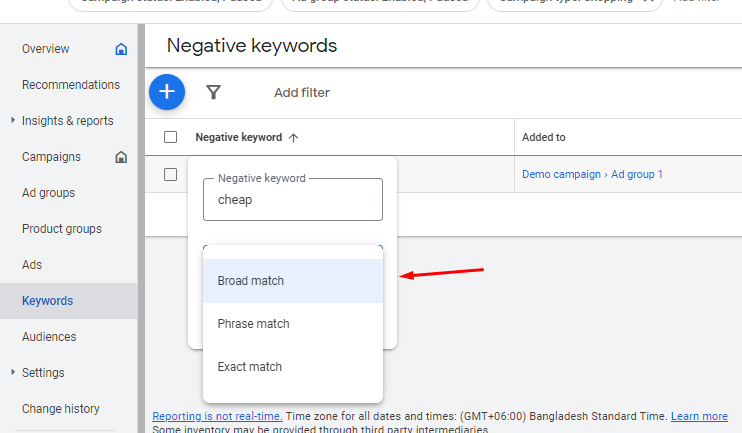
Task: Click Reporting is not real-time link
Action: click(x=217, y=416)
